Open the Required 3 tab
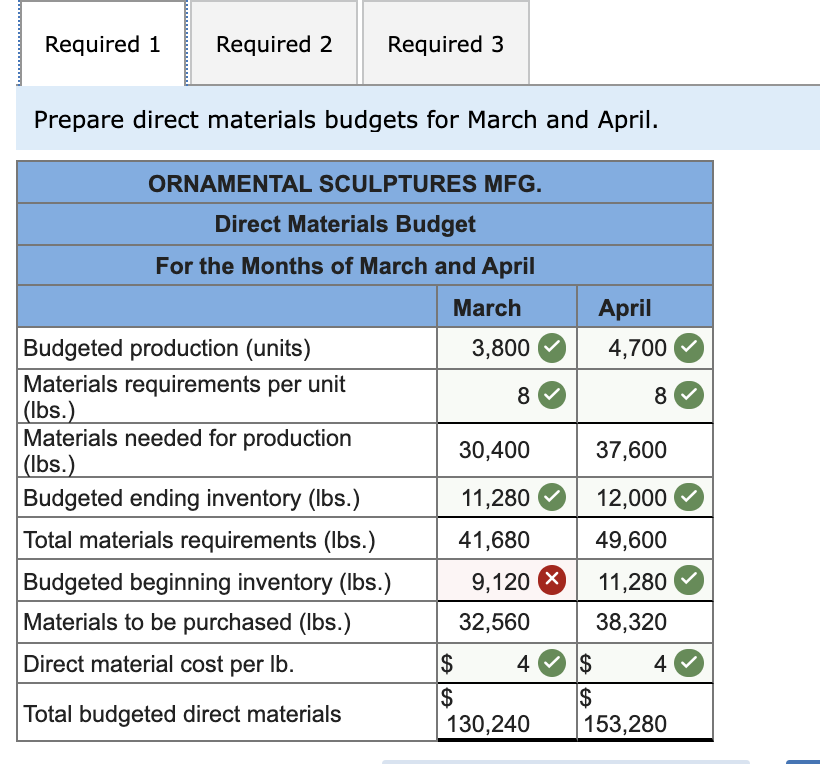This screenshot has height=764, width=820. click(446, 43)
